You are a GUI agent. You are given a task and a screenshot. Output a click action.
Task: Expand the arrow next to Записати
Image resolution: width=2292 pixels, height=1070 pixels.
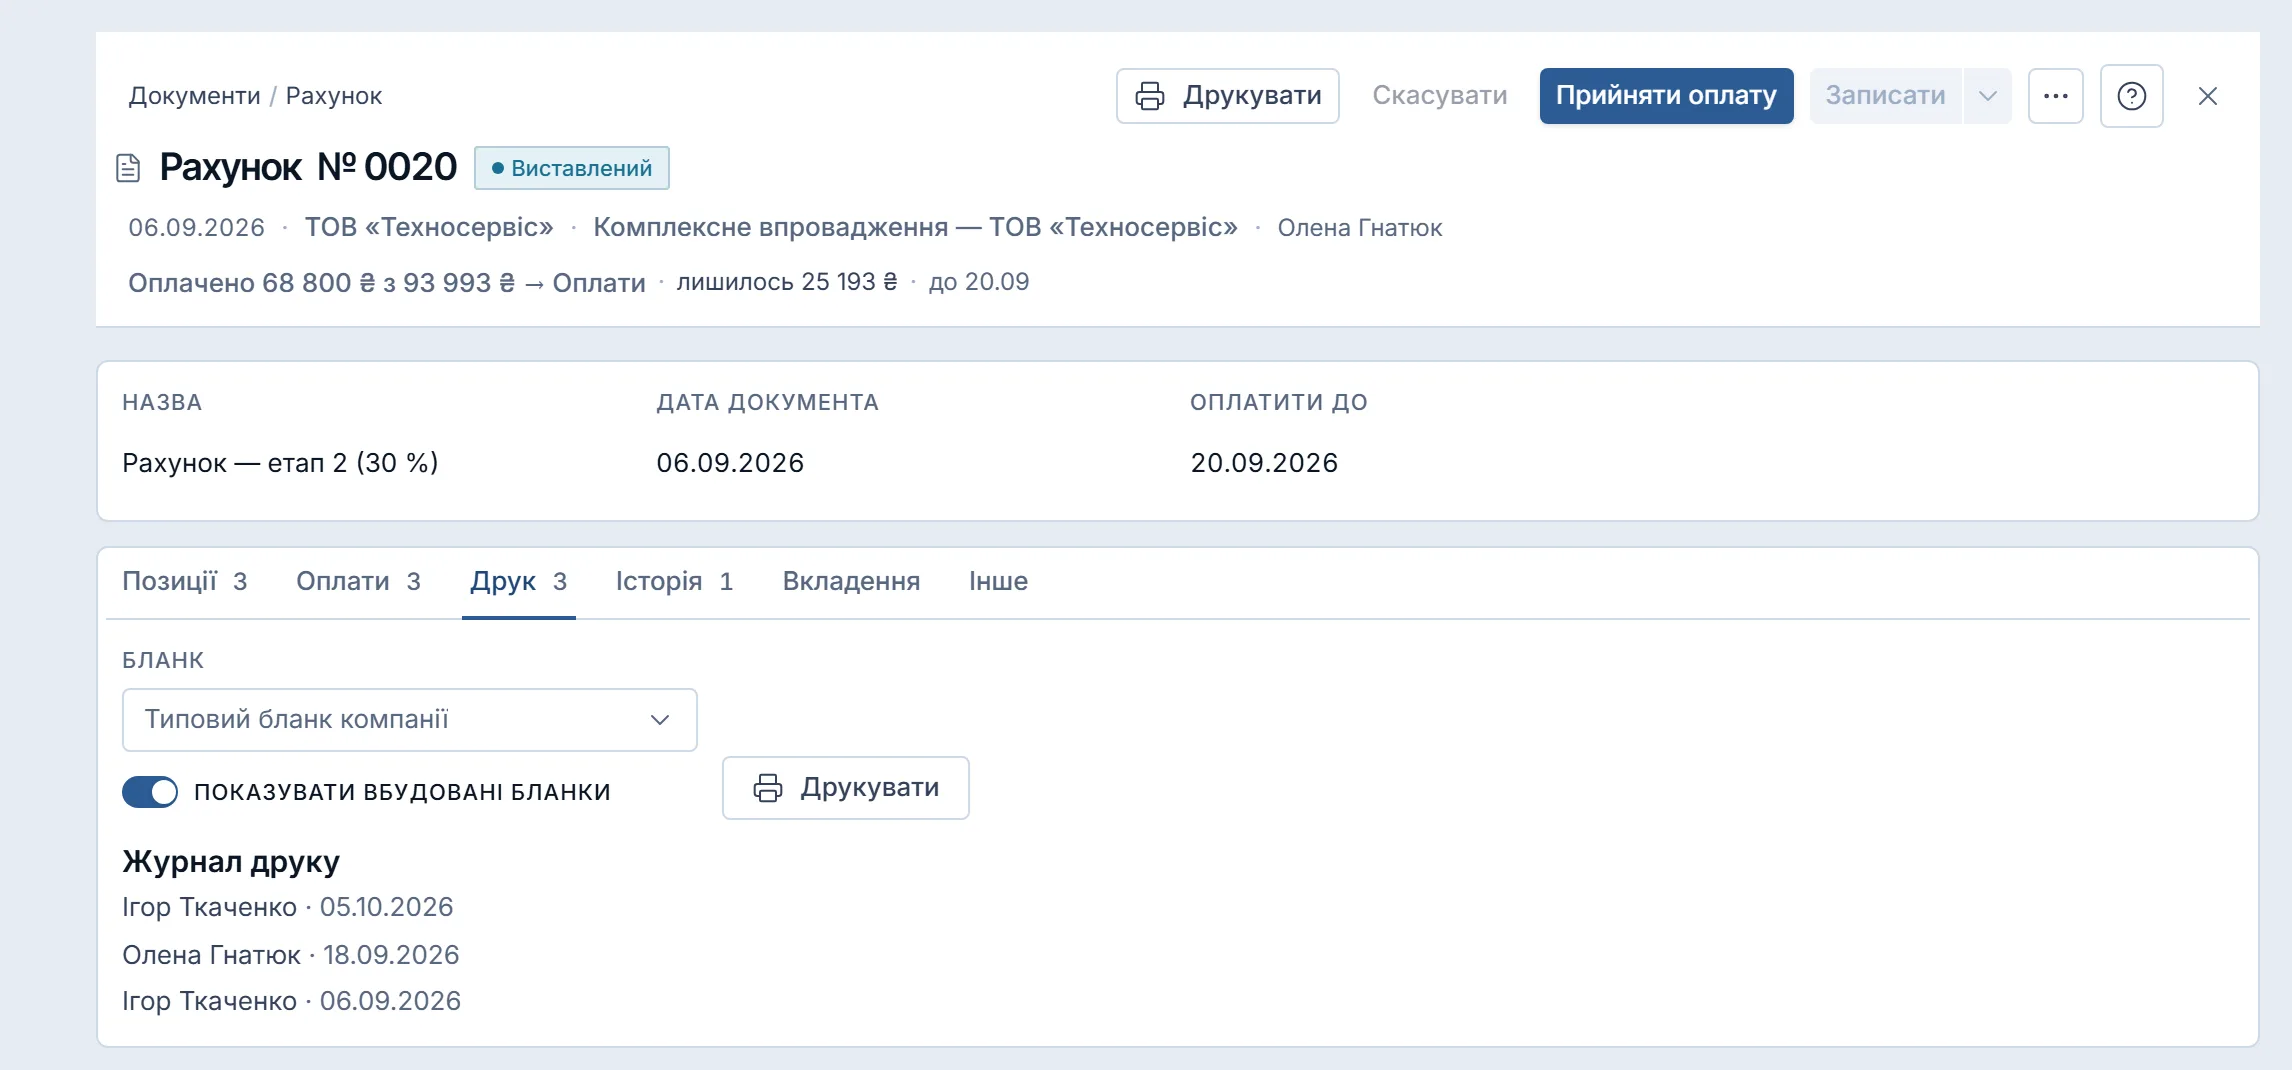coord(1988,96)
